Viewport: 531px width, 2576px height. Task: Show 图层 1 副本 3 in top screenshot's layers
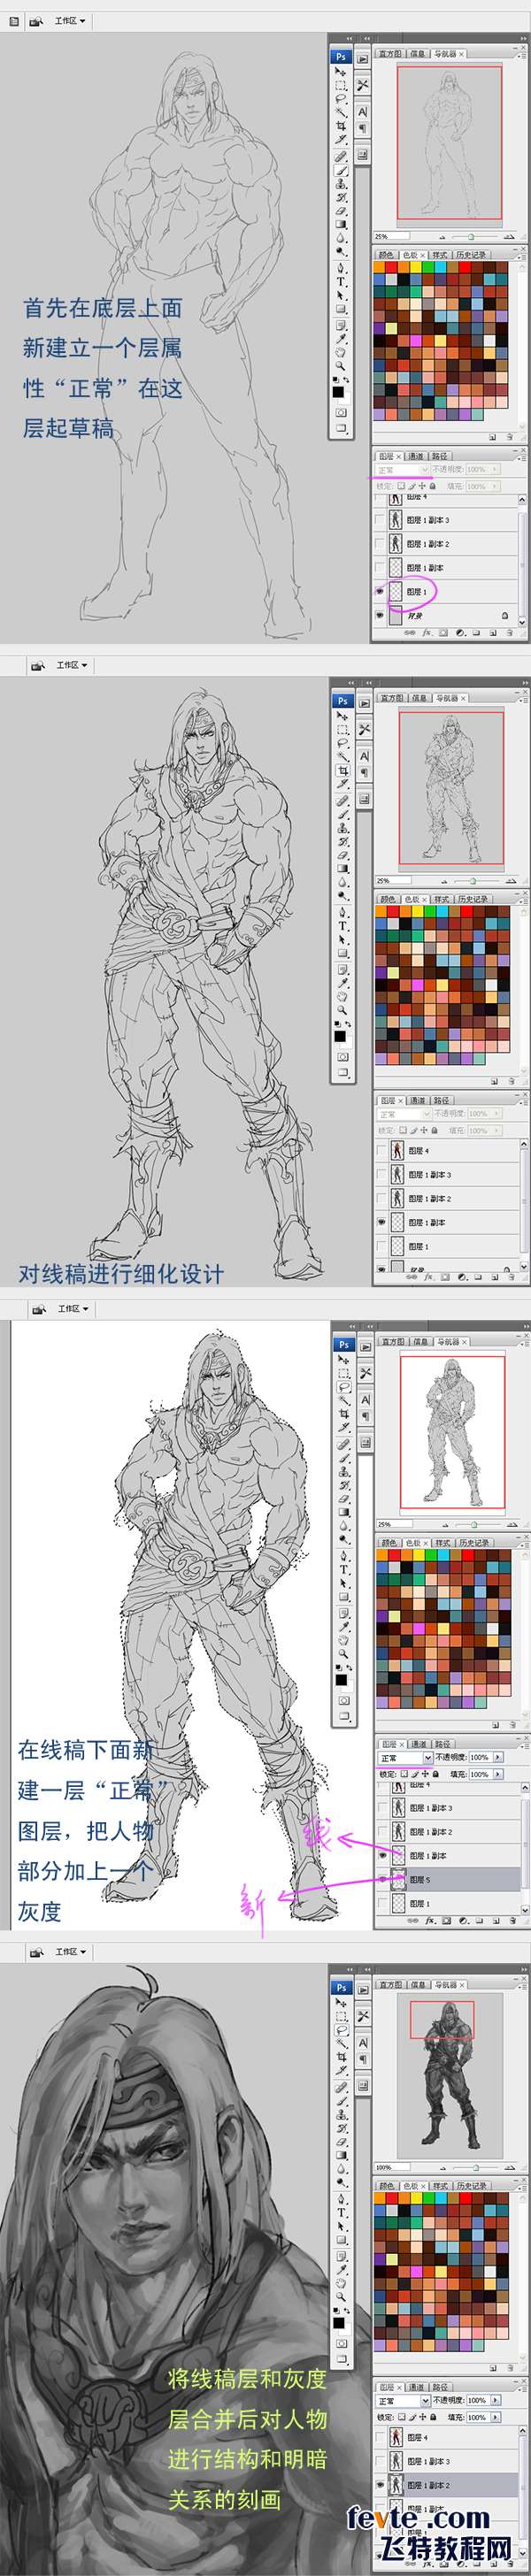[380, 520]
